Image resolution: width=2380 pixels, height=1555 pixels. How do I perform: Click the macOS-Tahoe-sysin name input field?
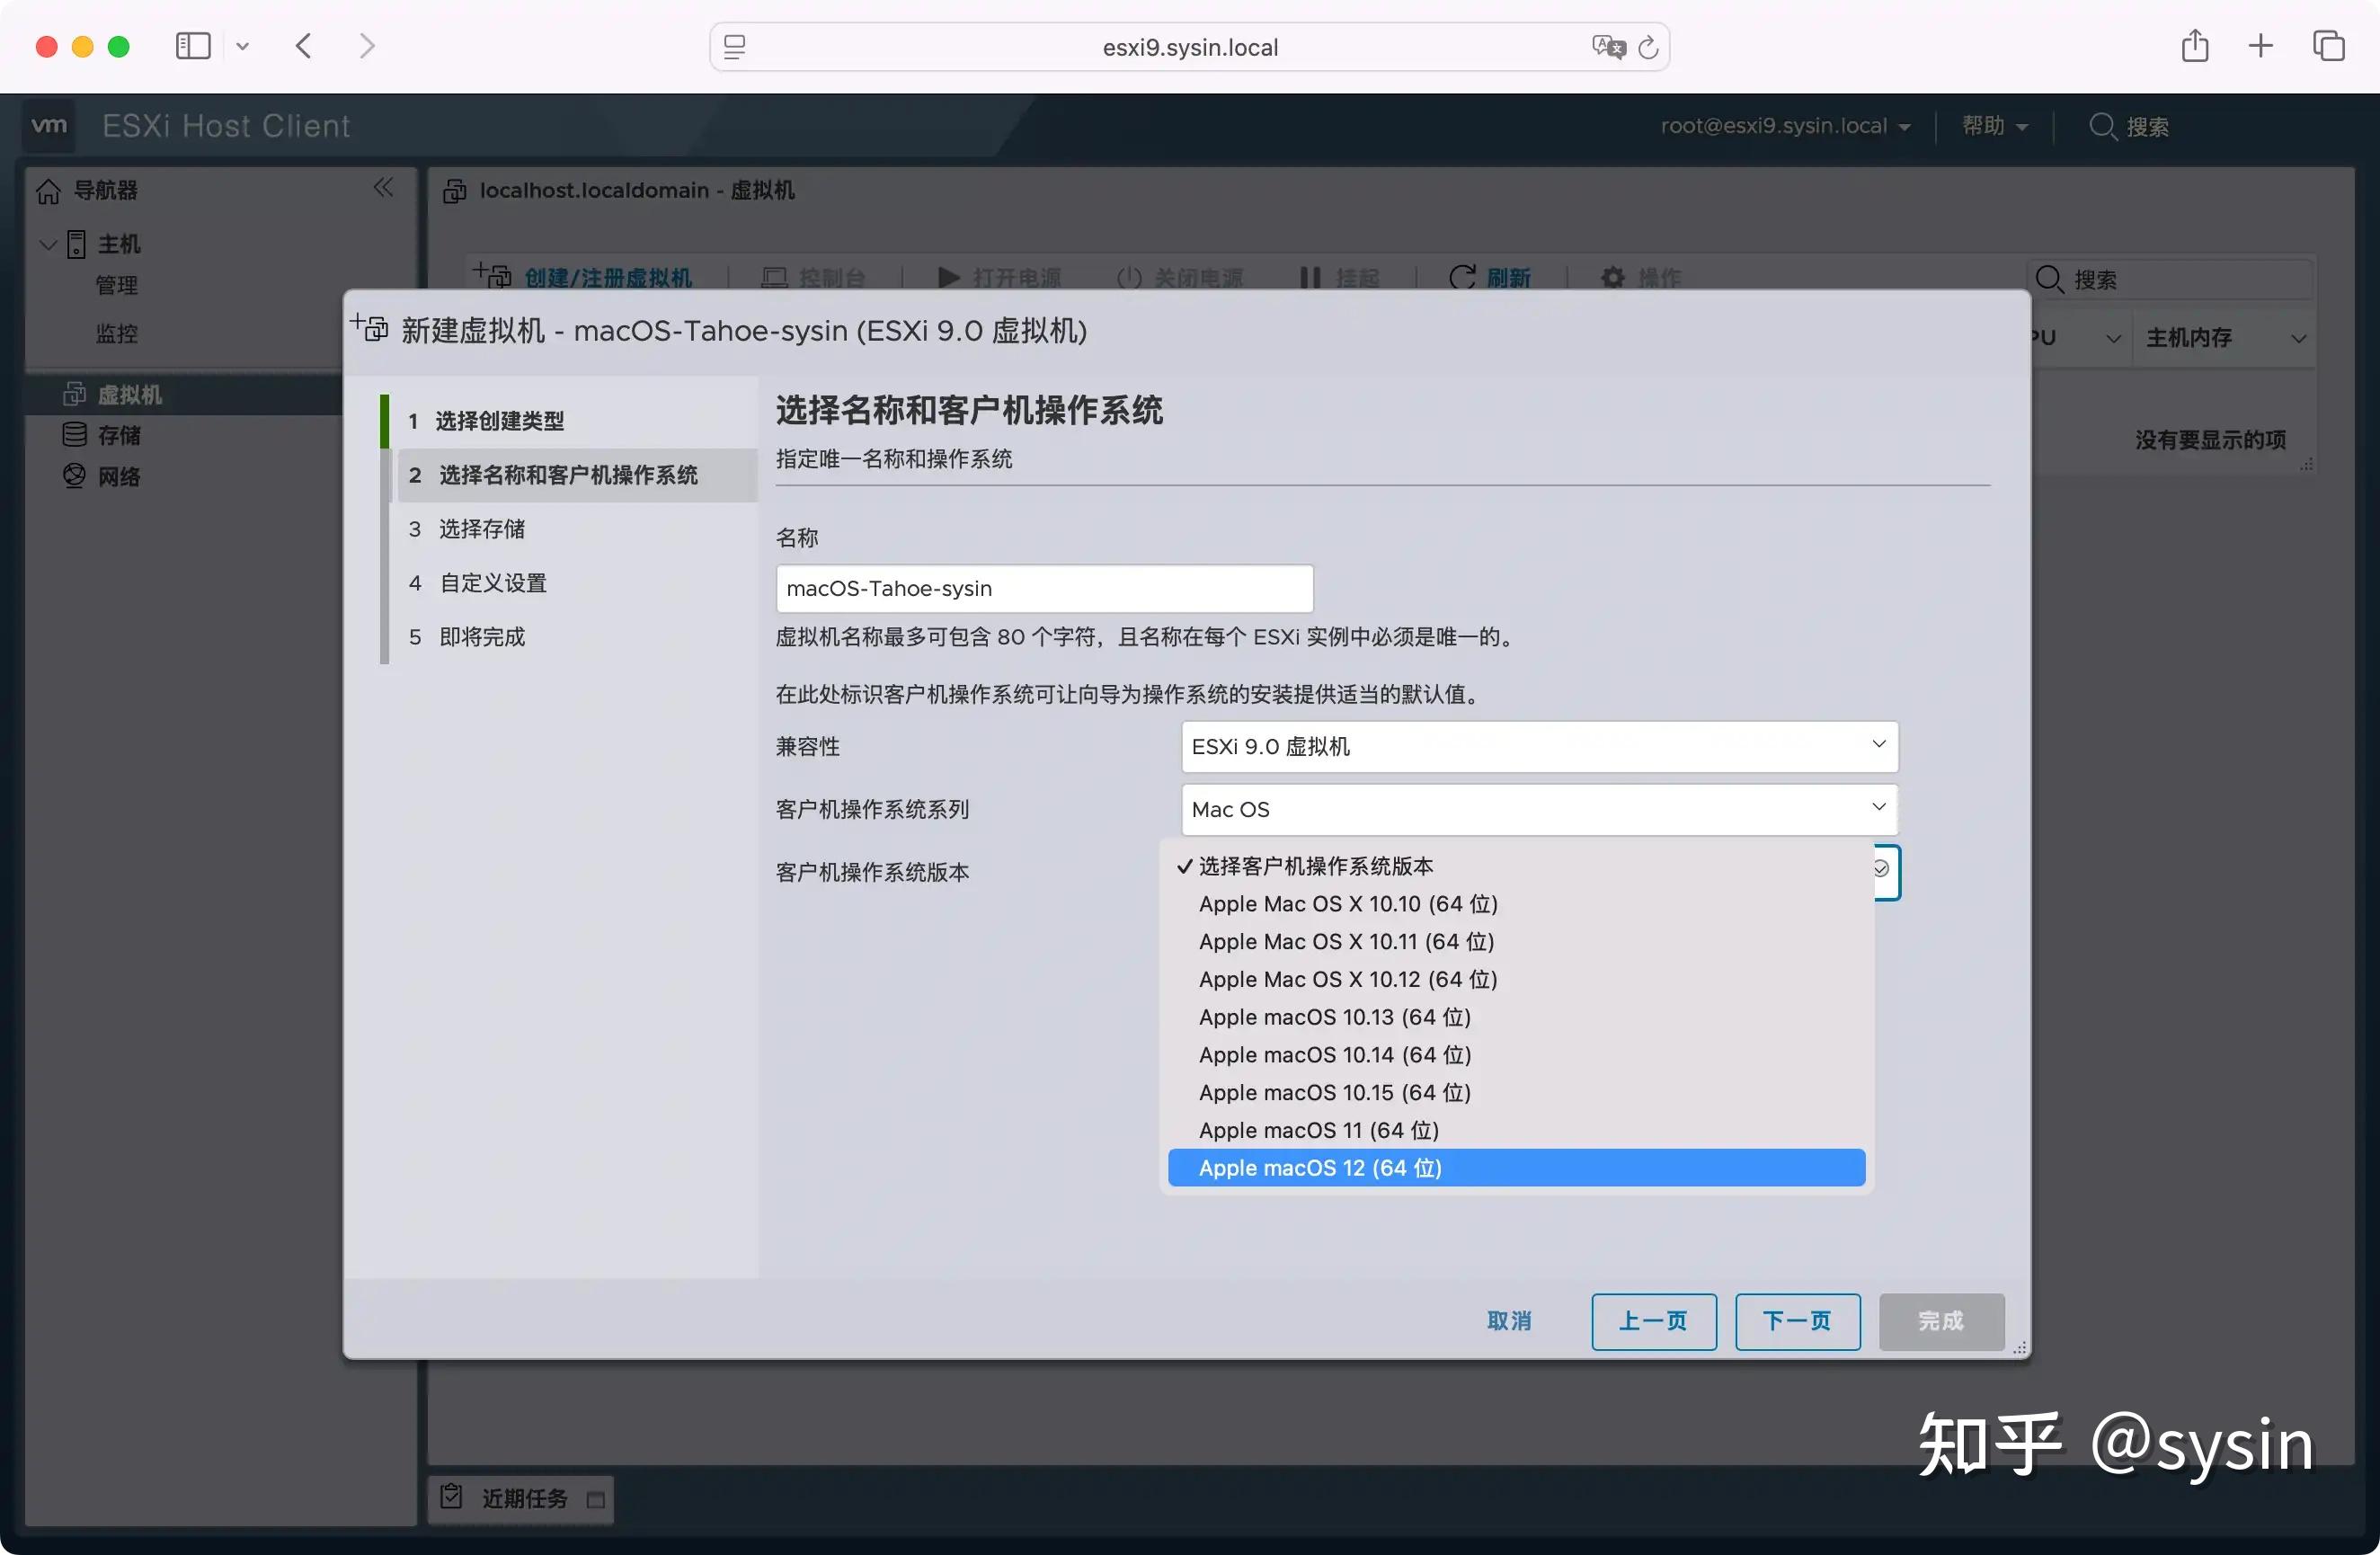click(1044, 589)
